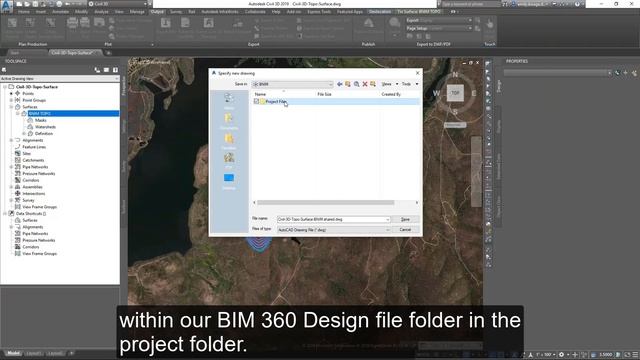The width and height of the screenshot is (640, 360).
Task: Select the Project Files folder row
Action: click(x=336, y=101)
